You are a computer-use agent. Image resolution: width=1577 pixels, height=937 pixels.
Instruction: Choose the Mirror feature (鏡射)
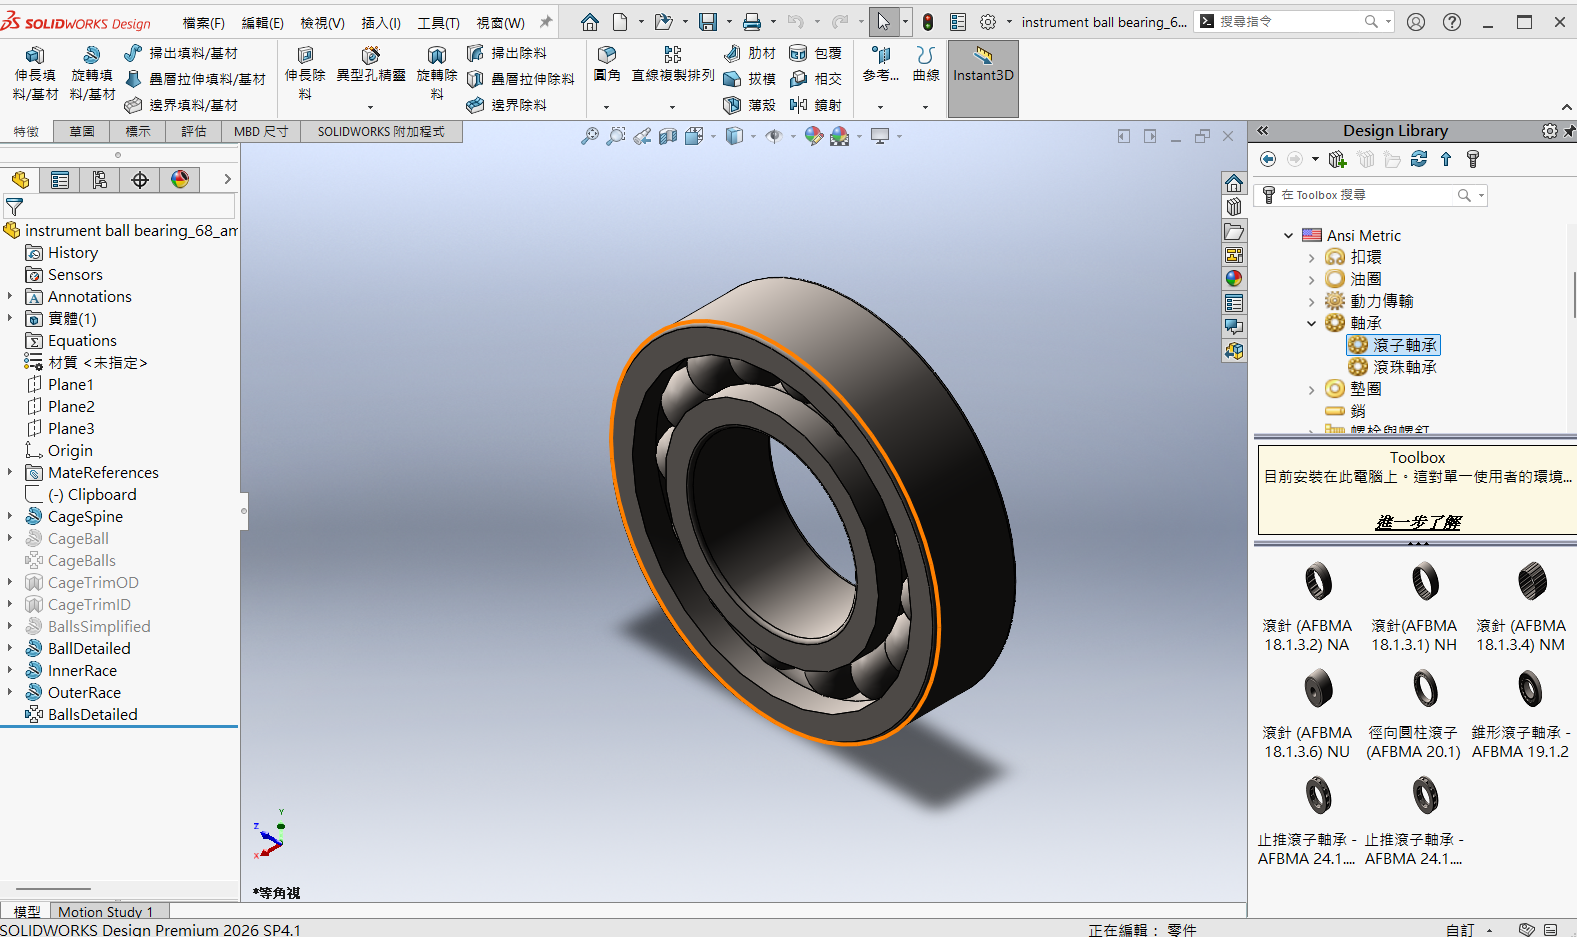click(x=816, y=105)
